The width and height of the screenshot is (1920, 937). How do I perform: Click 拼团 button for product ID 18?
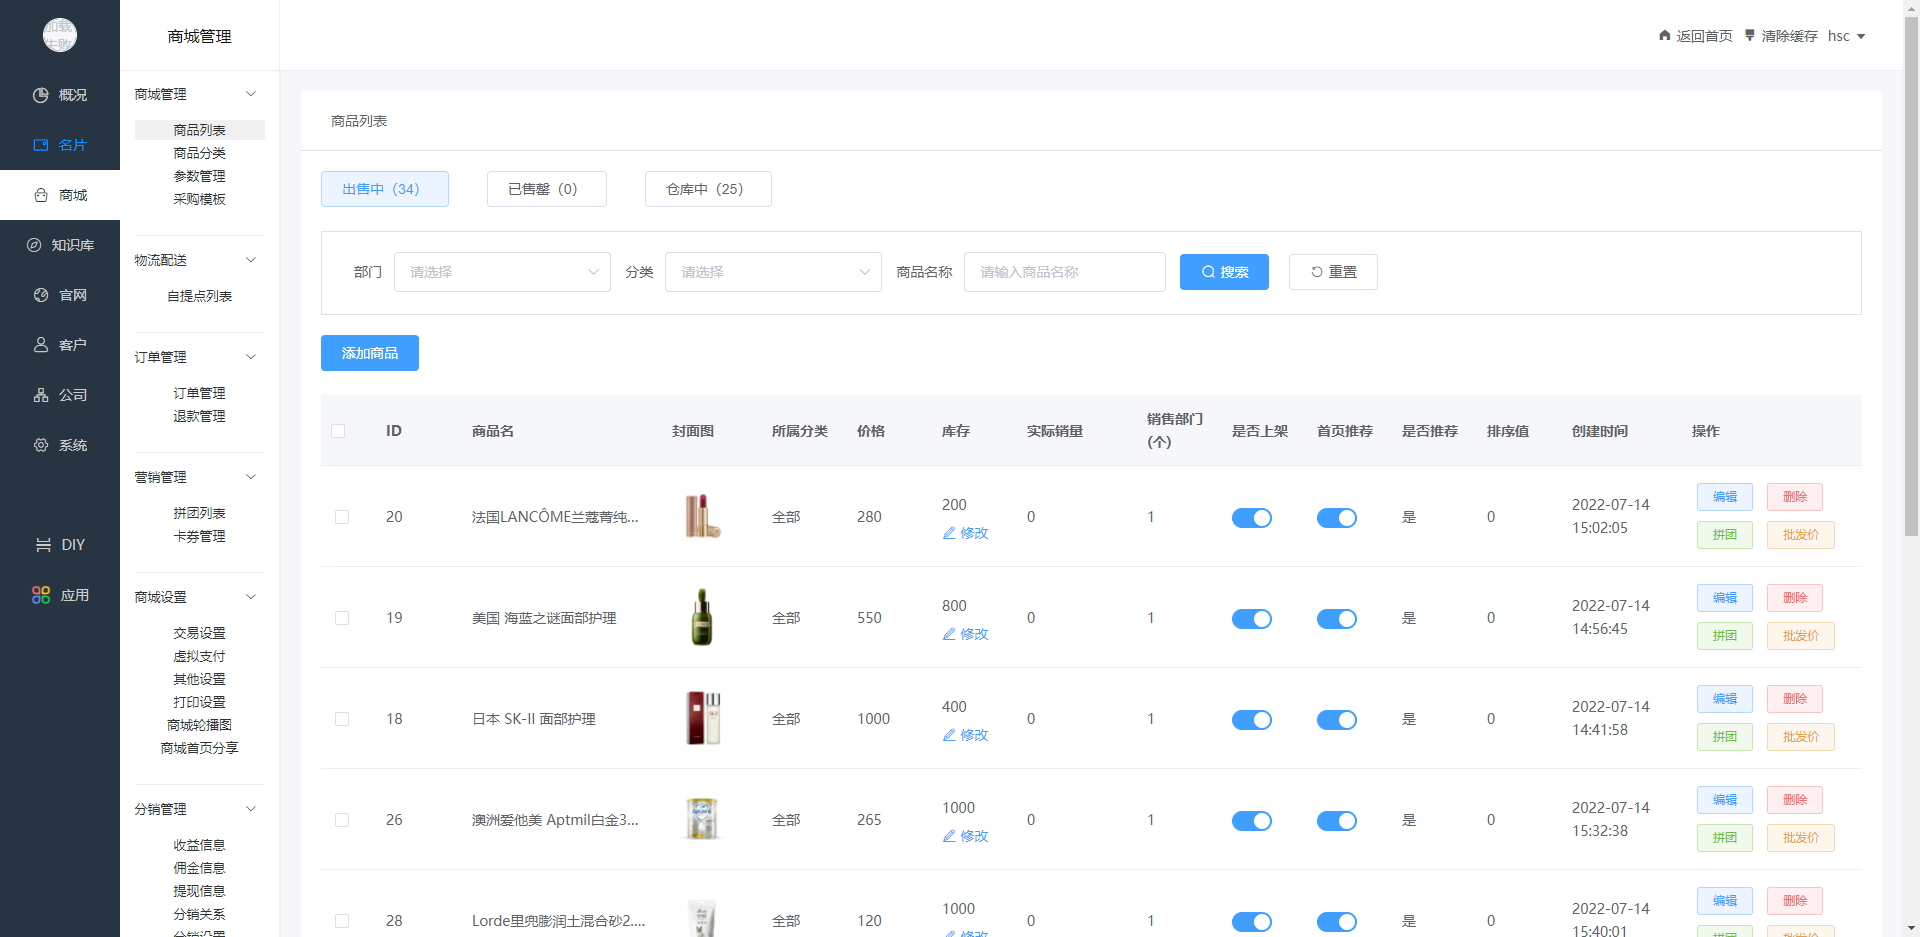click(1725, 737)
